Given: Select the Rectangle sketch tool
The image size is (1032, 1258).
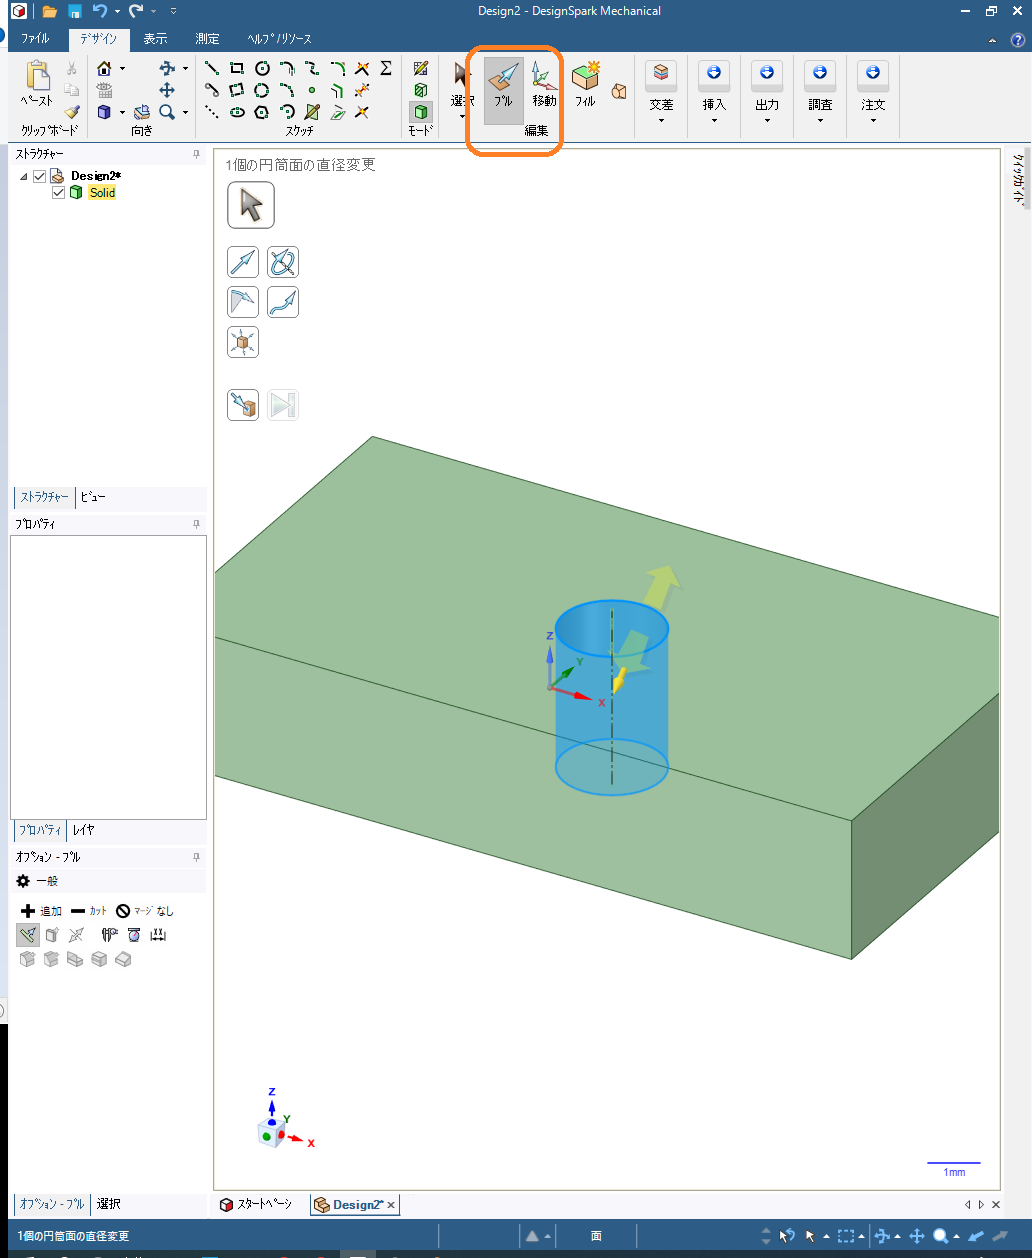Looking at the screenshot, I should coord(237,69).
